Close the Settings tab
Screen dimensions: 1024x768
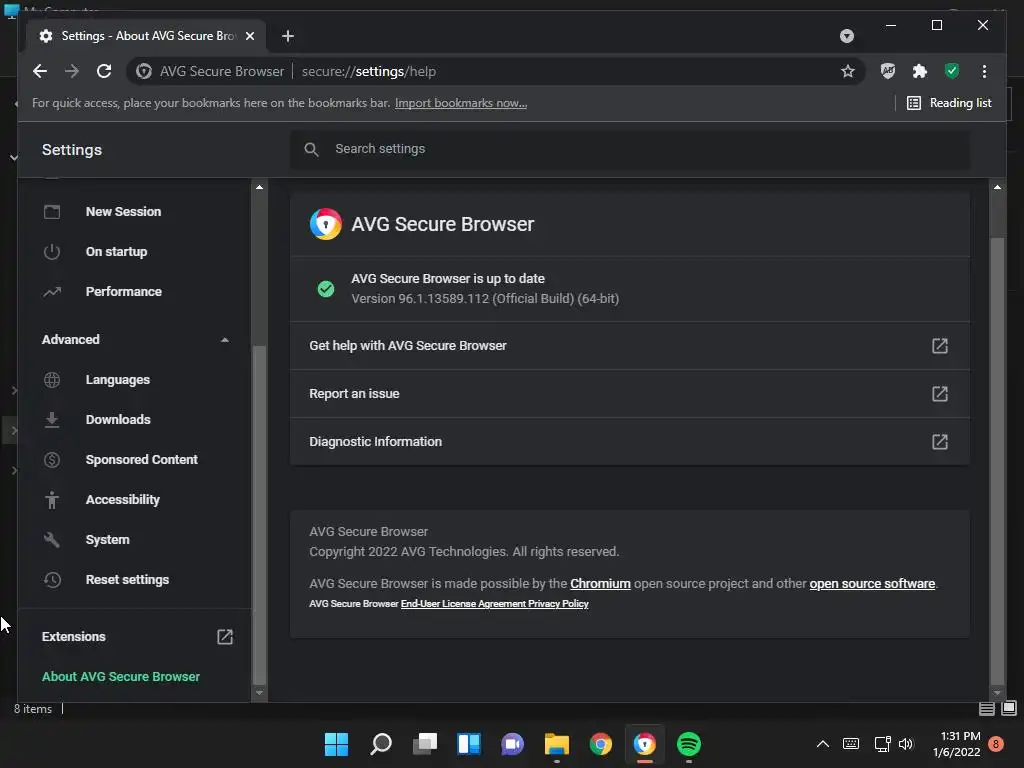249,36
